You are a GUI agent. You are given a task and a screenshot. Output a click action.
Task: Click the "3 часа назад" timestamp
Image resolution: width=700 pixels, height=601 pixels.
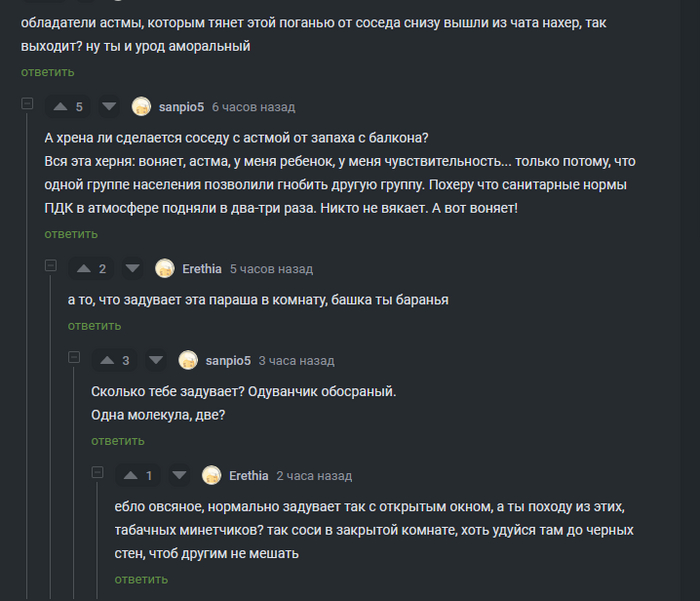[296, 361]
